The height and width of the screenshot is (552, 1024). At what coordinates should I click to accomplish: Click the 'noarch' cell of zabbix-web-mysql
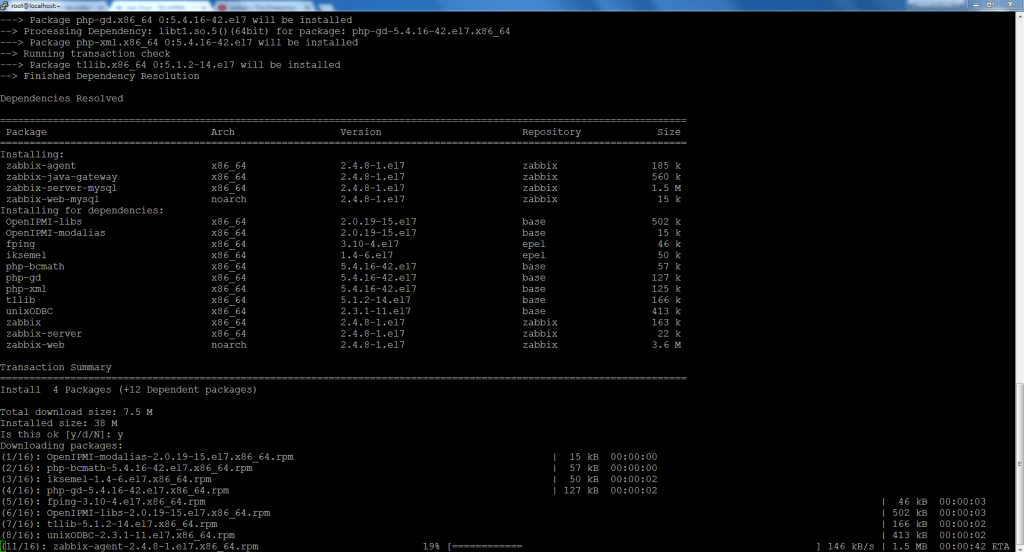pos(229,199)
